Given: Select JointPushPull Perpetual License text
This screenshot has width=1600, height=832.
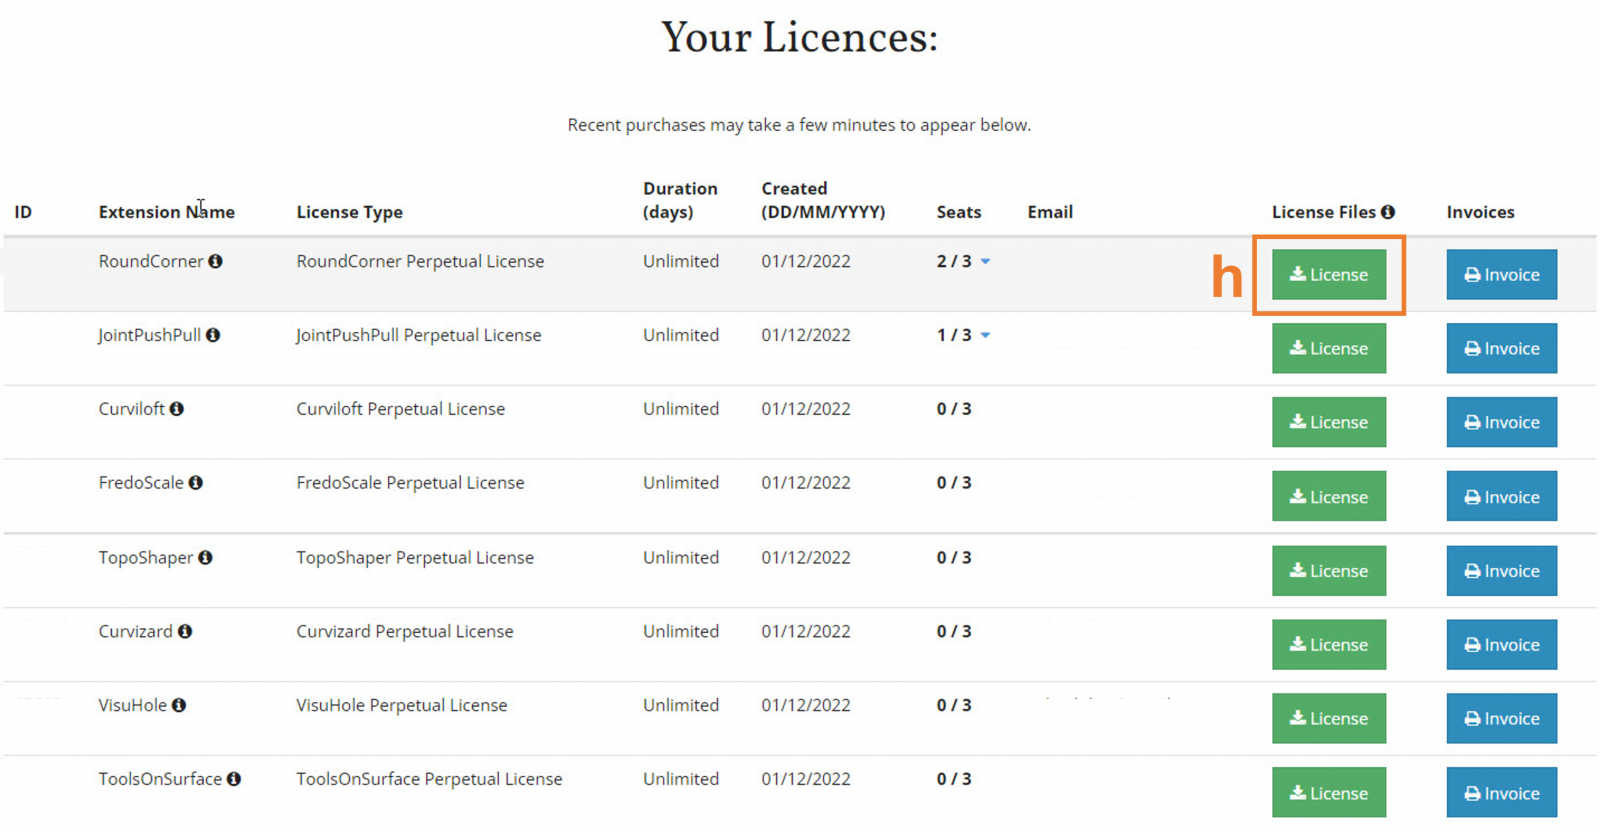Looking at the screenshot, I should point(418,335).
